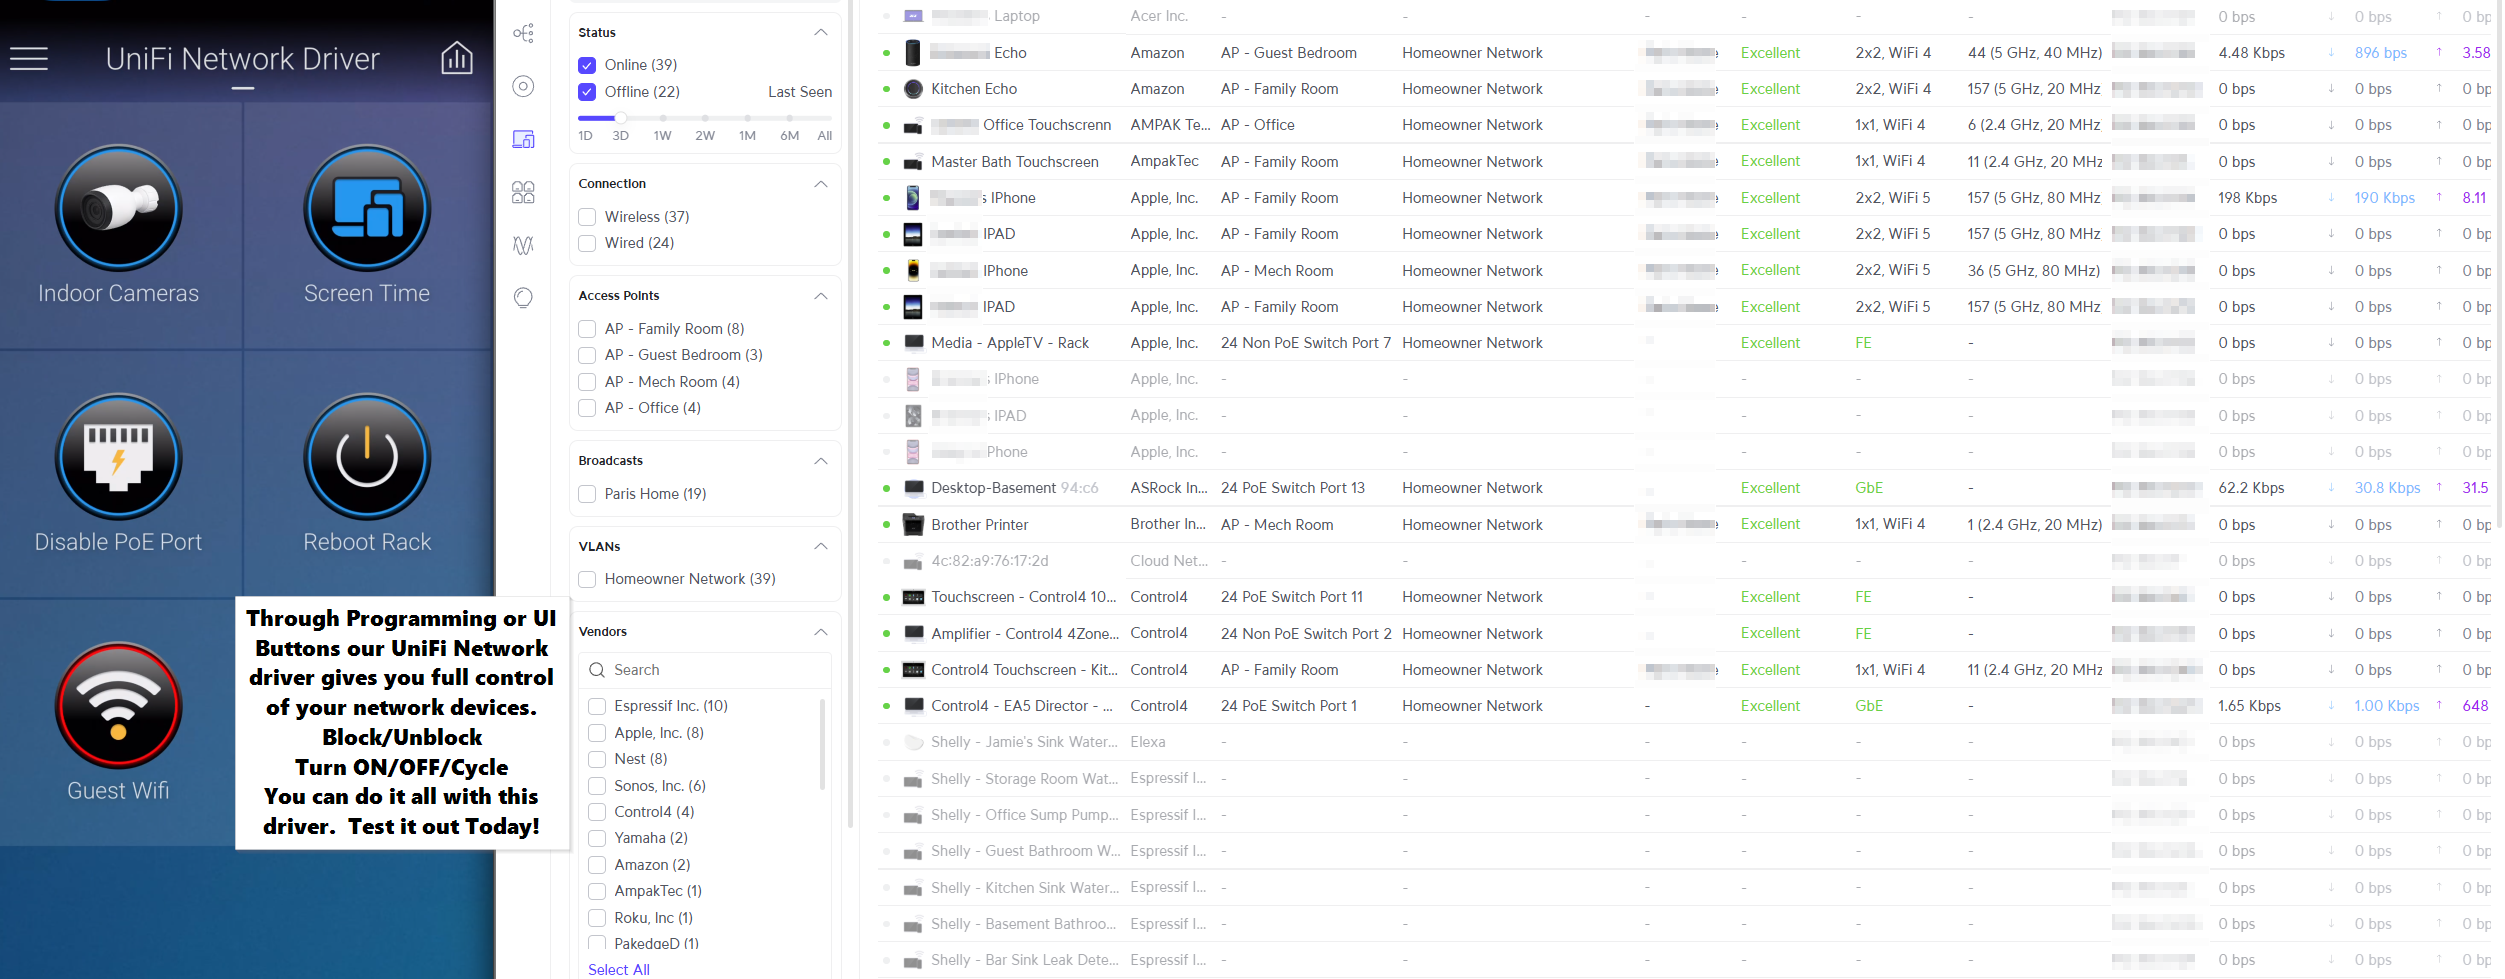Viewport: 2505px width, 979px height.
Task: Select Sonos, Inc. (6) vendor filter
Action: point(597,786)
